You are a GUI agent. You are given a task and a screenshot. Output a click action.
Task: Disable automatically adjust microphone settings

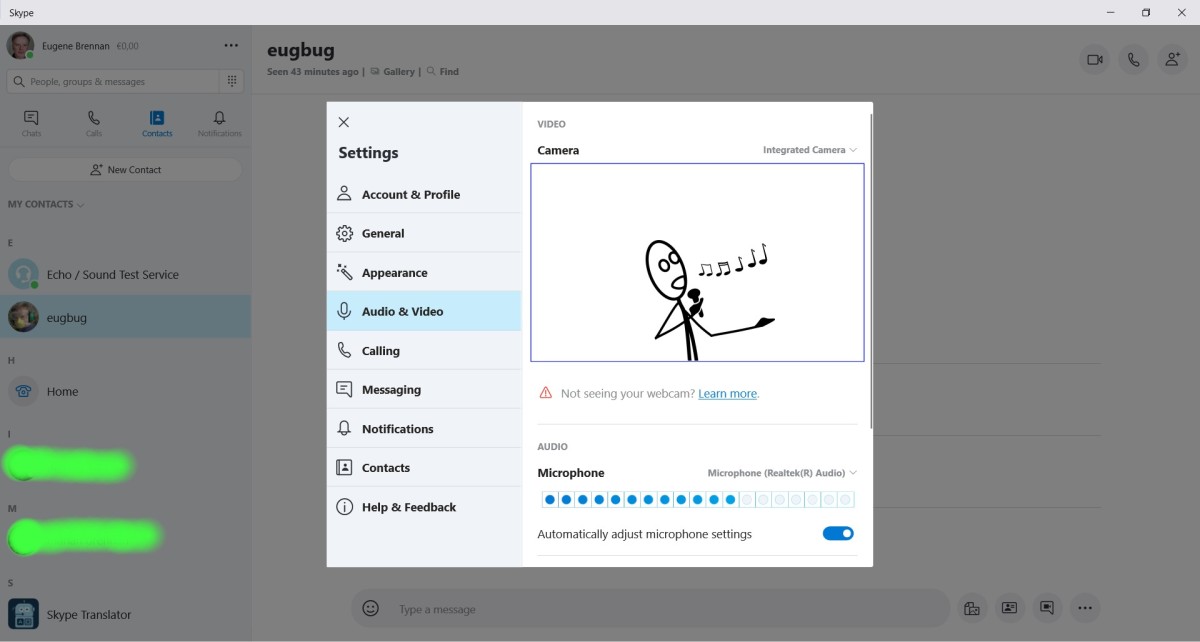838,533
